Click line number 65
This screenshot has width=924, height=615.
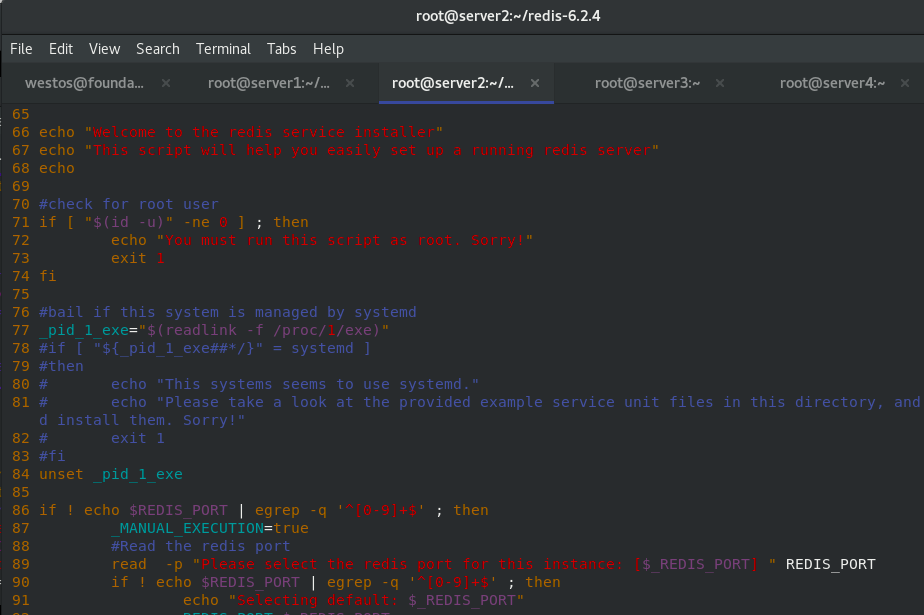pos(21,114)
